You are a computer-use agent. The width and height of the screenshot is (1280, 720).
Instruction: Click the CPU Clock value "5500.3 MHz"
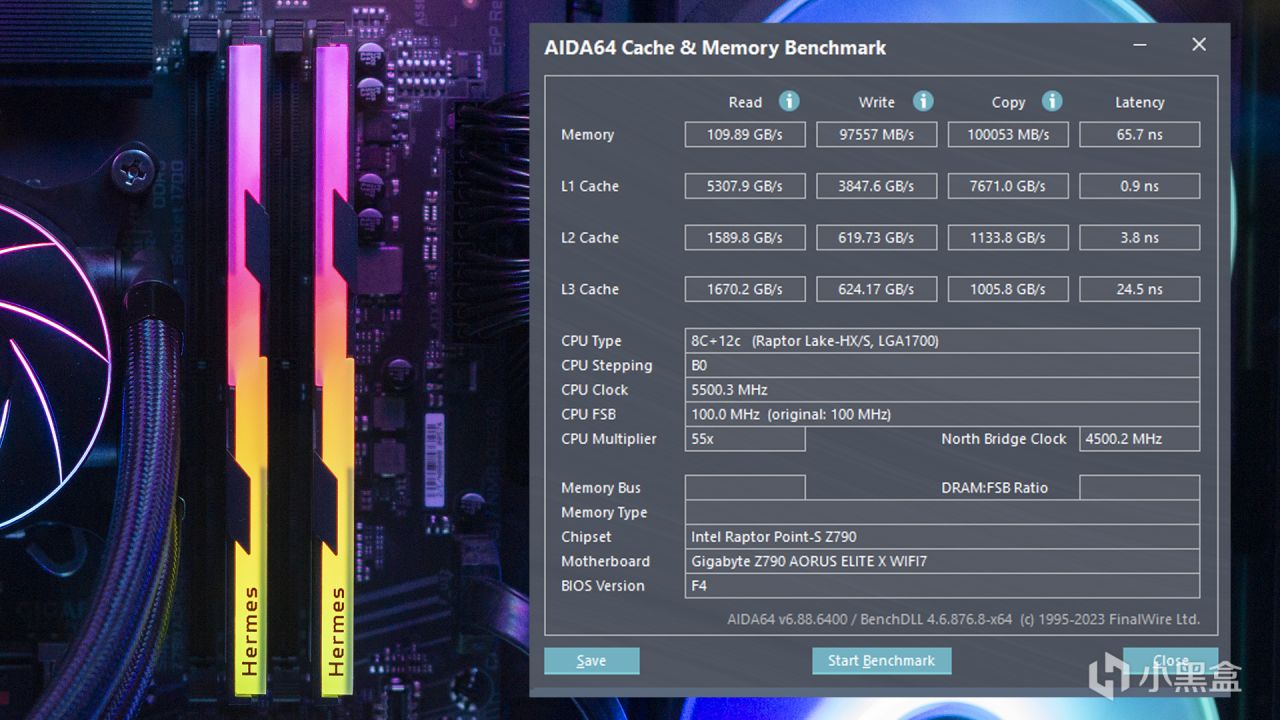(942, 390)
